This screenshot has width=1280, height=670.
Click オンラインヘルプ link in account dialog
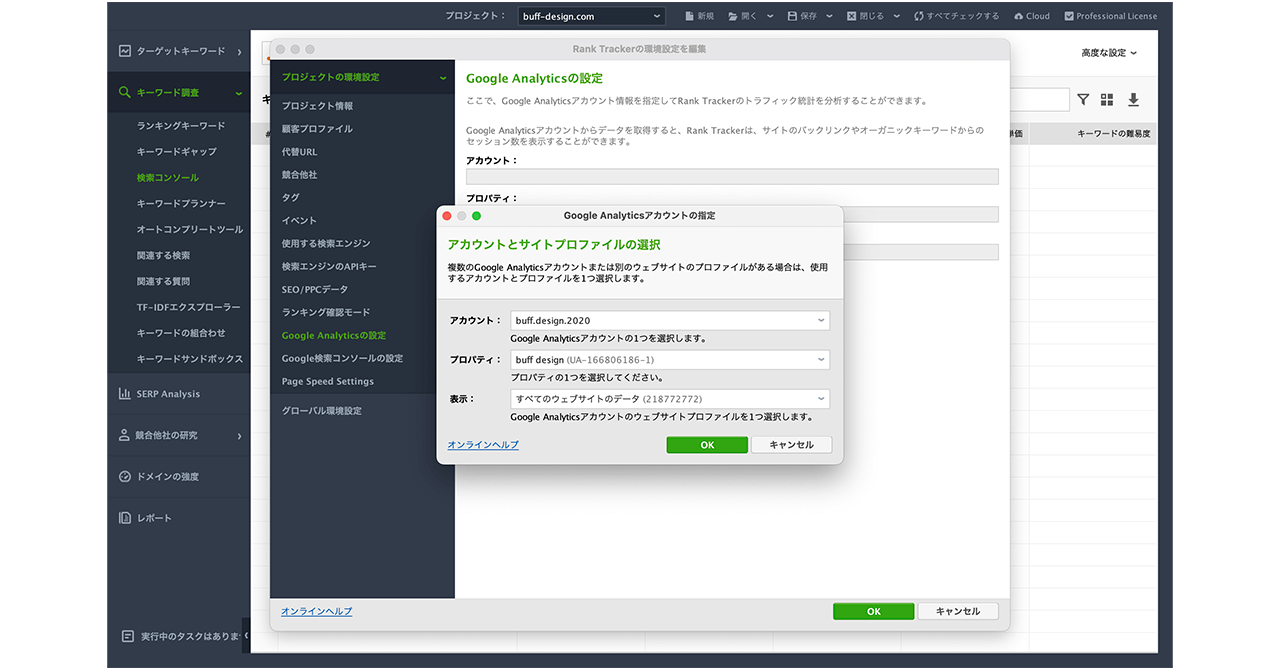coord(483,445)
